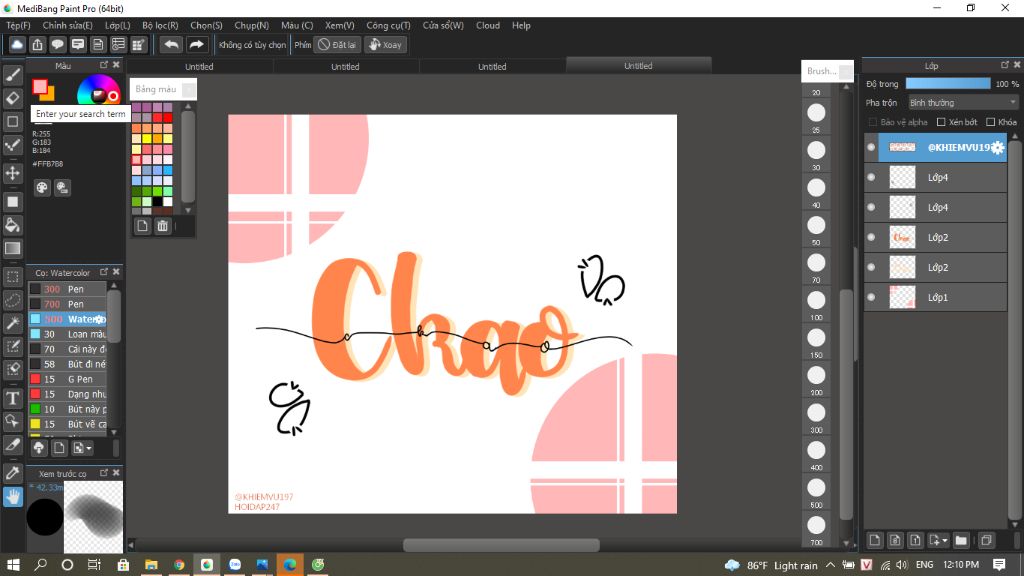Open the Không có tùy chọn dropdown
This screenshot has height=576, width=1024.
click(252, 44)
